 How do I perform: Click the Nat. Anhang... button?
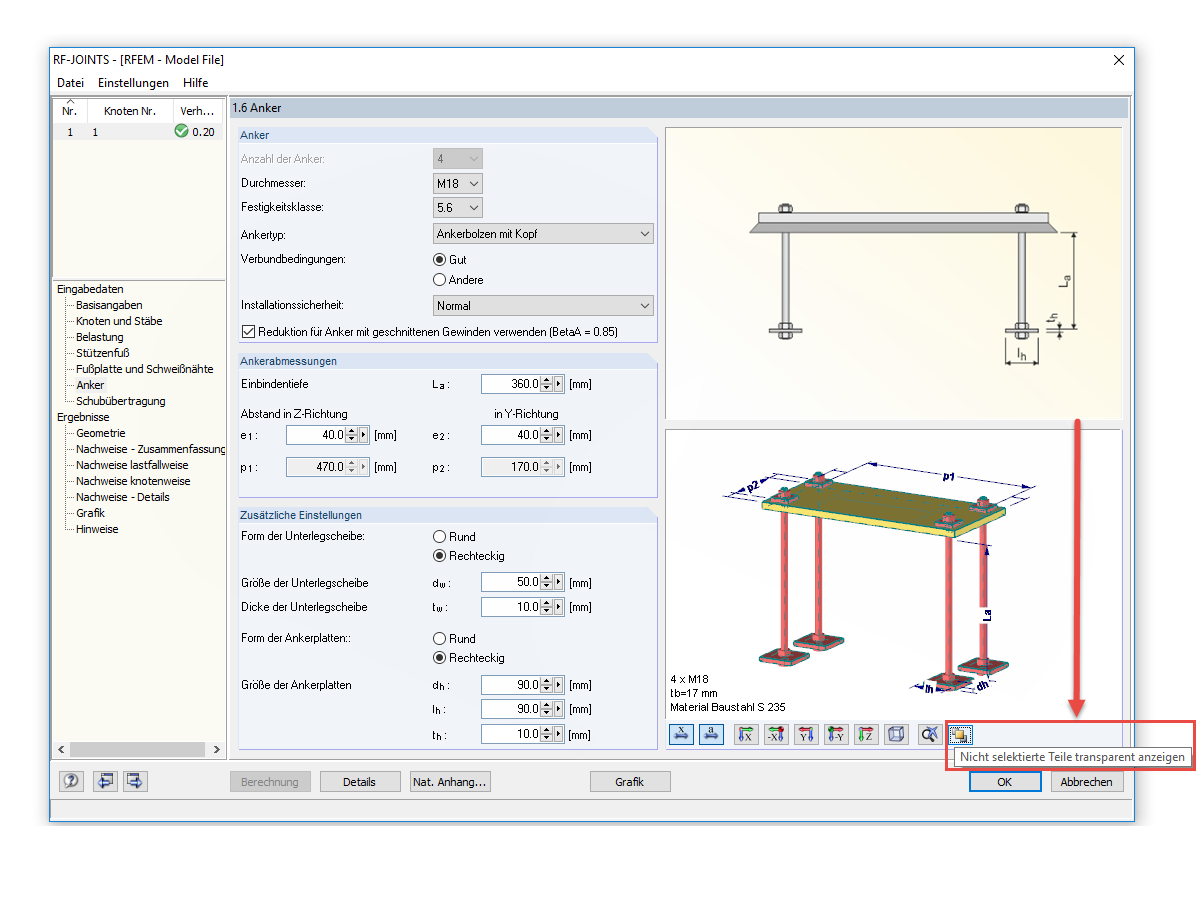[x=450, y=782]
